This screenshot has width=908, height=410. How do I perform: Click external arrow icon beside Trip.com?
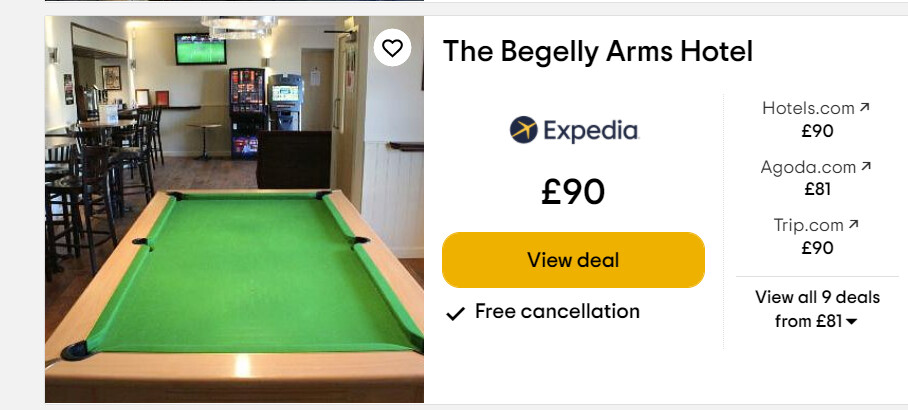coord(854,225)
